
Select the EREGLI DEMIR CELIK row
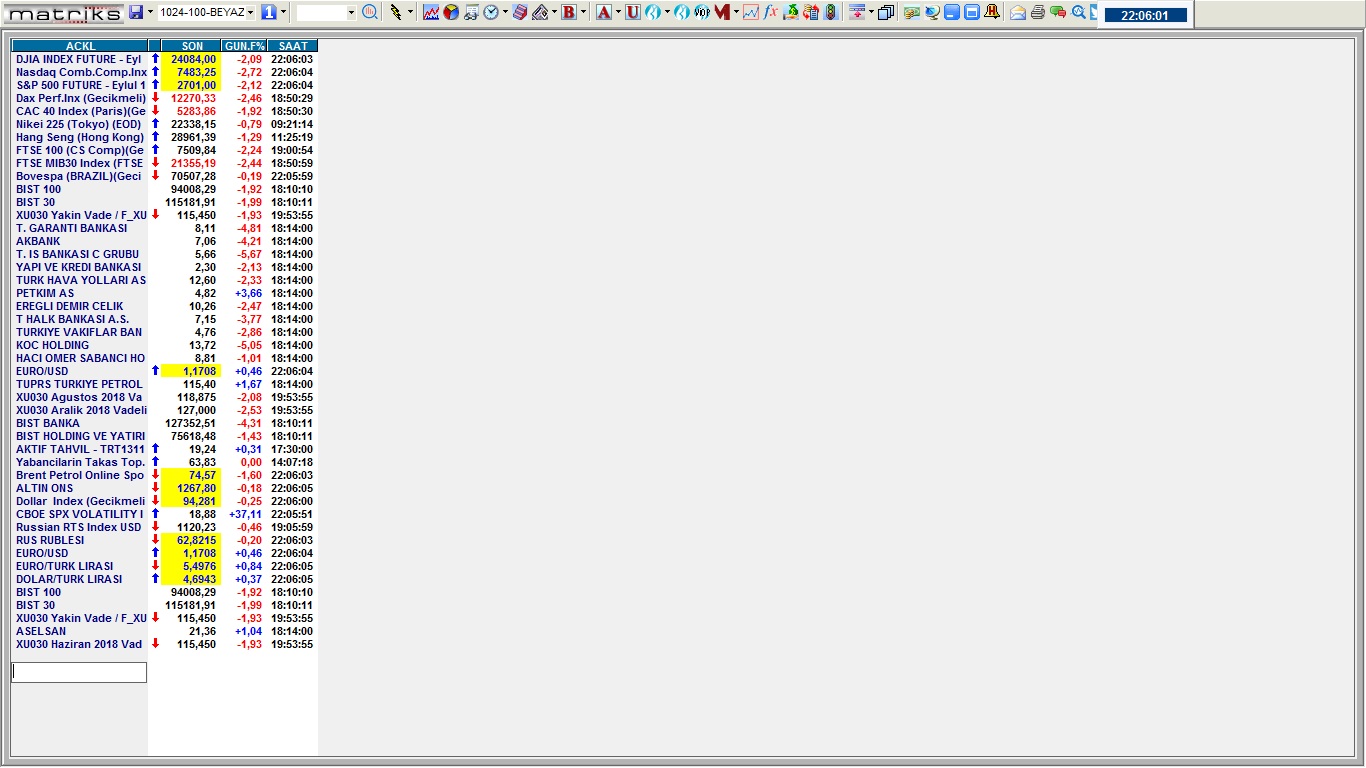[x=165, y=306]
